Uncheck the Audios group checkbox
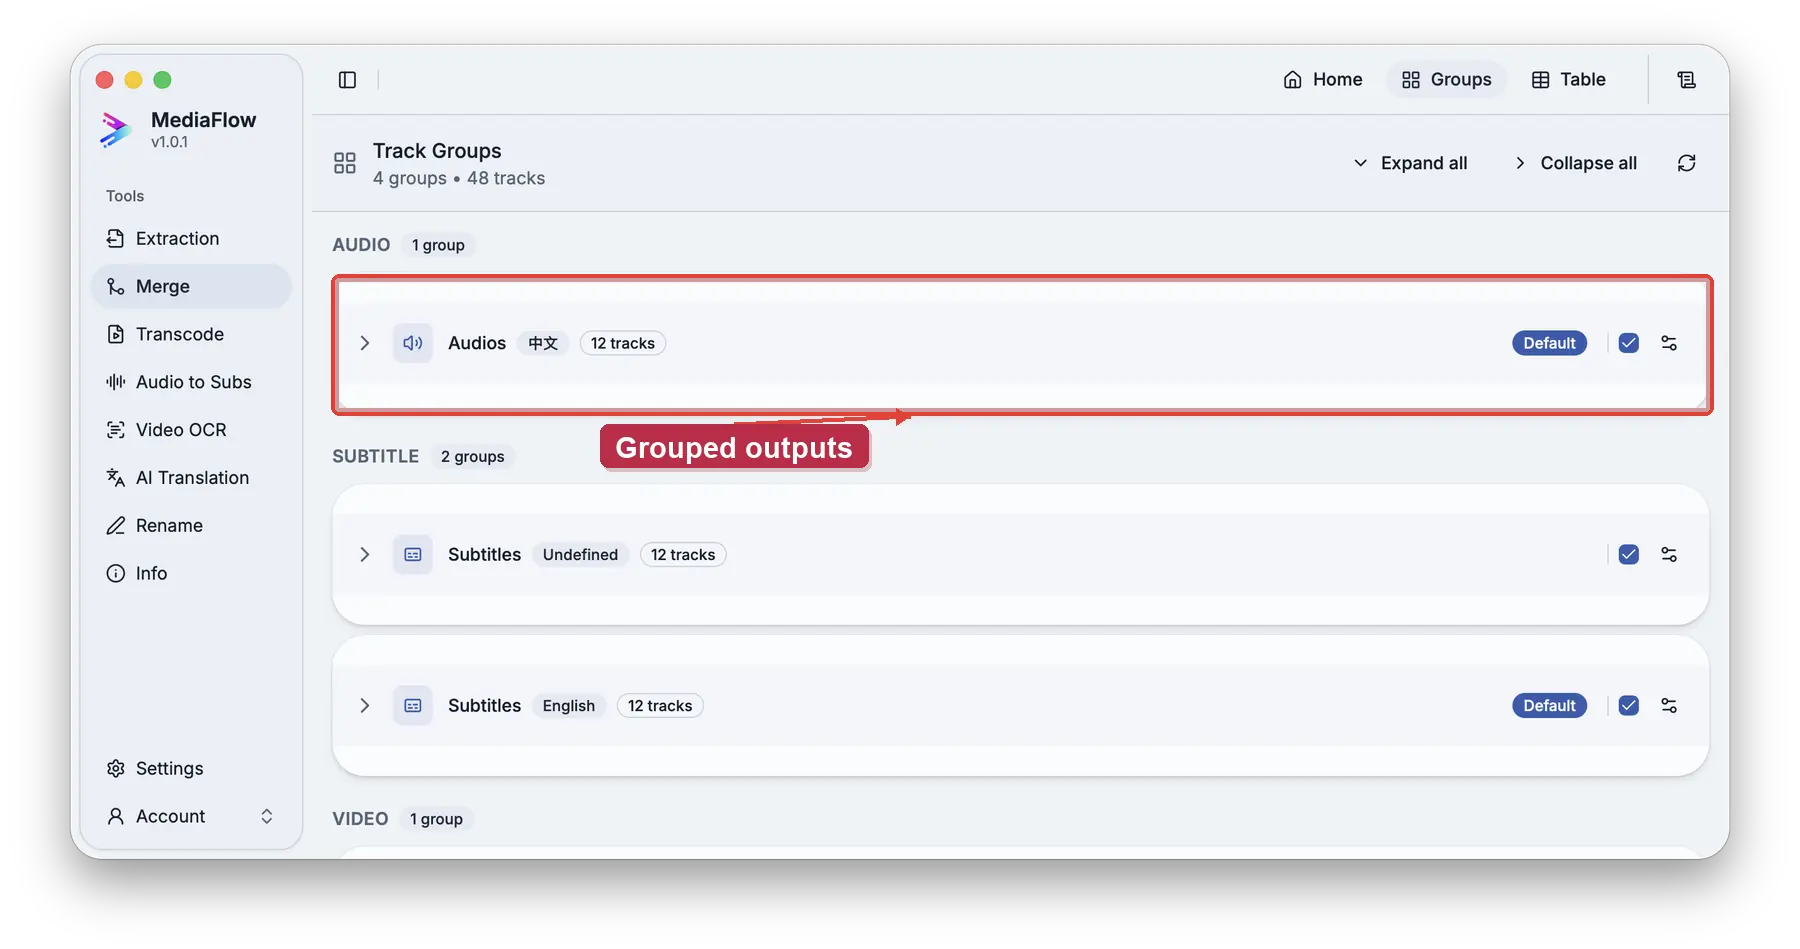The height and width of the screenshot is (949, 1800). tap(1629, 343)
